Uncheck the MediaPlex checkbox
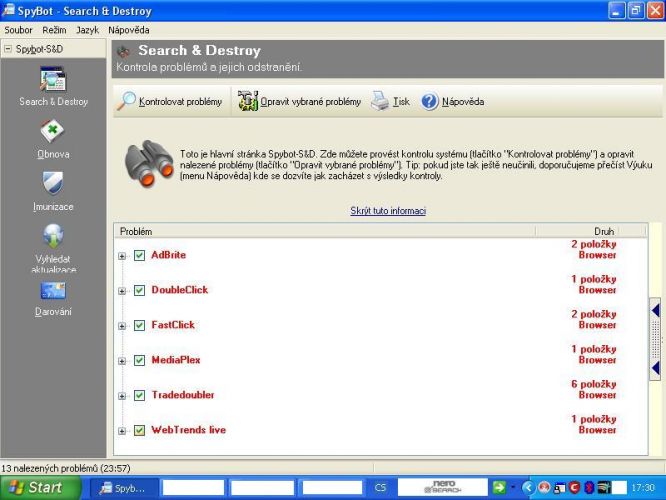This screenshot has width=666, height=500. click(139, 360)
